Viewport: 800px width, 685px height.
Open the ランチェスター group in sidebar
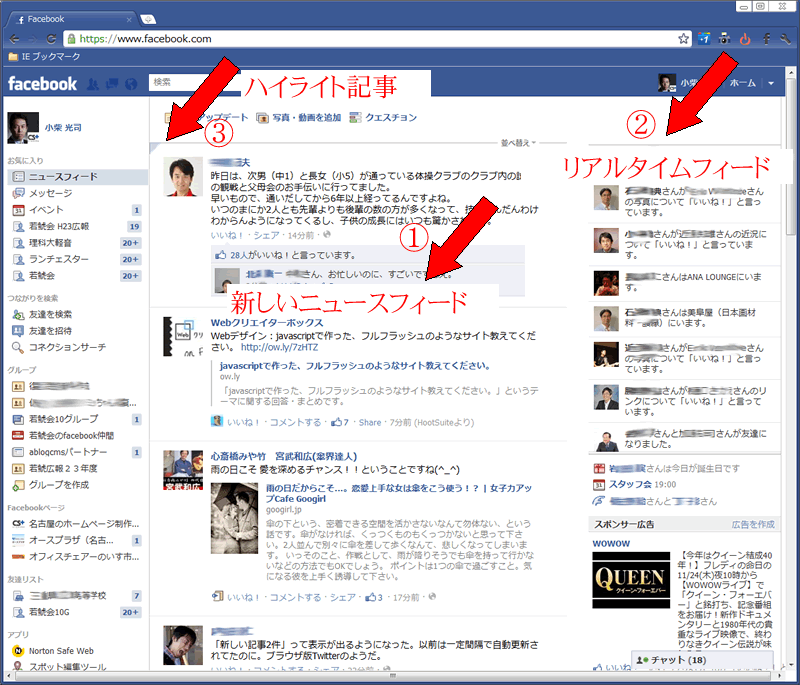(x=59, y=259)
